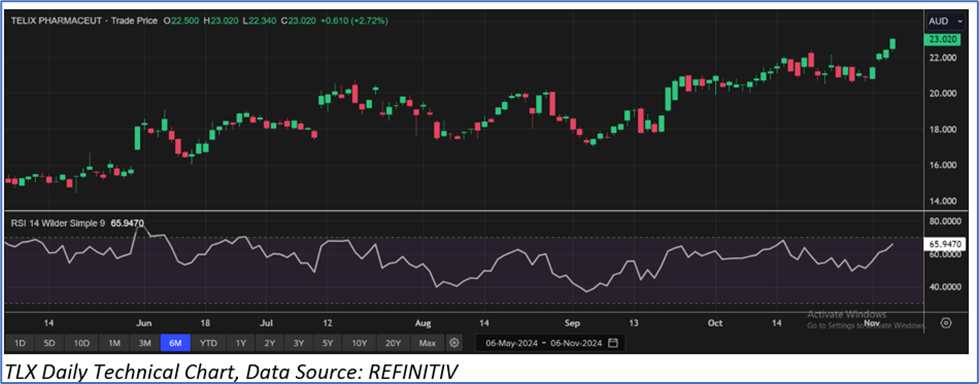Screen dimensions: 979x384
Task: Click the +0.610 (+2.72%) change value
Action: click(354, 21)
